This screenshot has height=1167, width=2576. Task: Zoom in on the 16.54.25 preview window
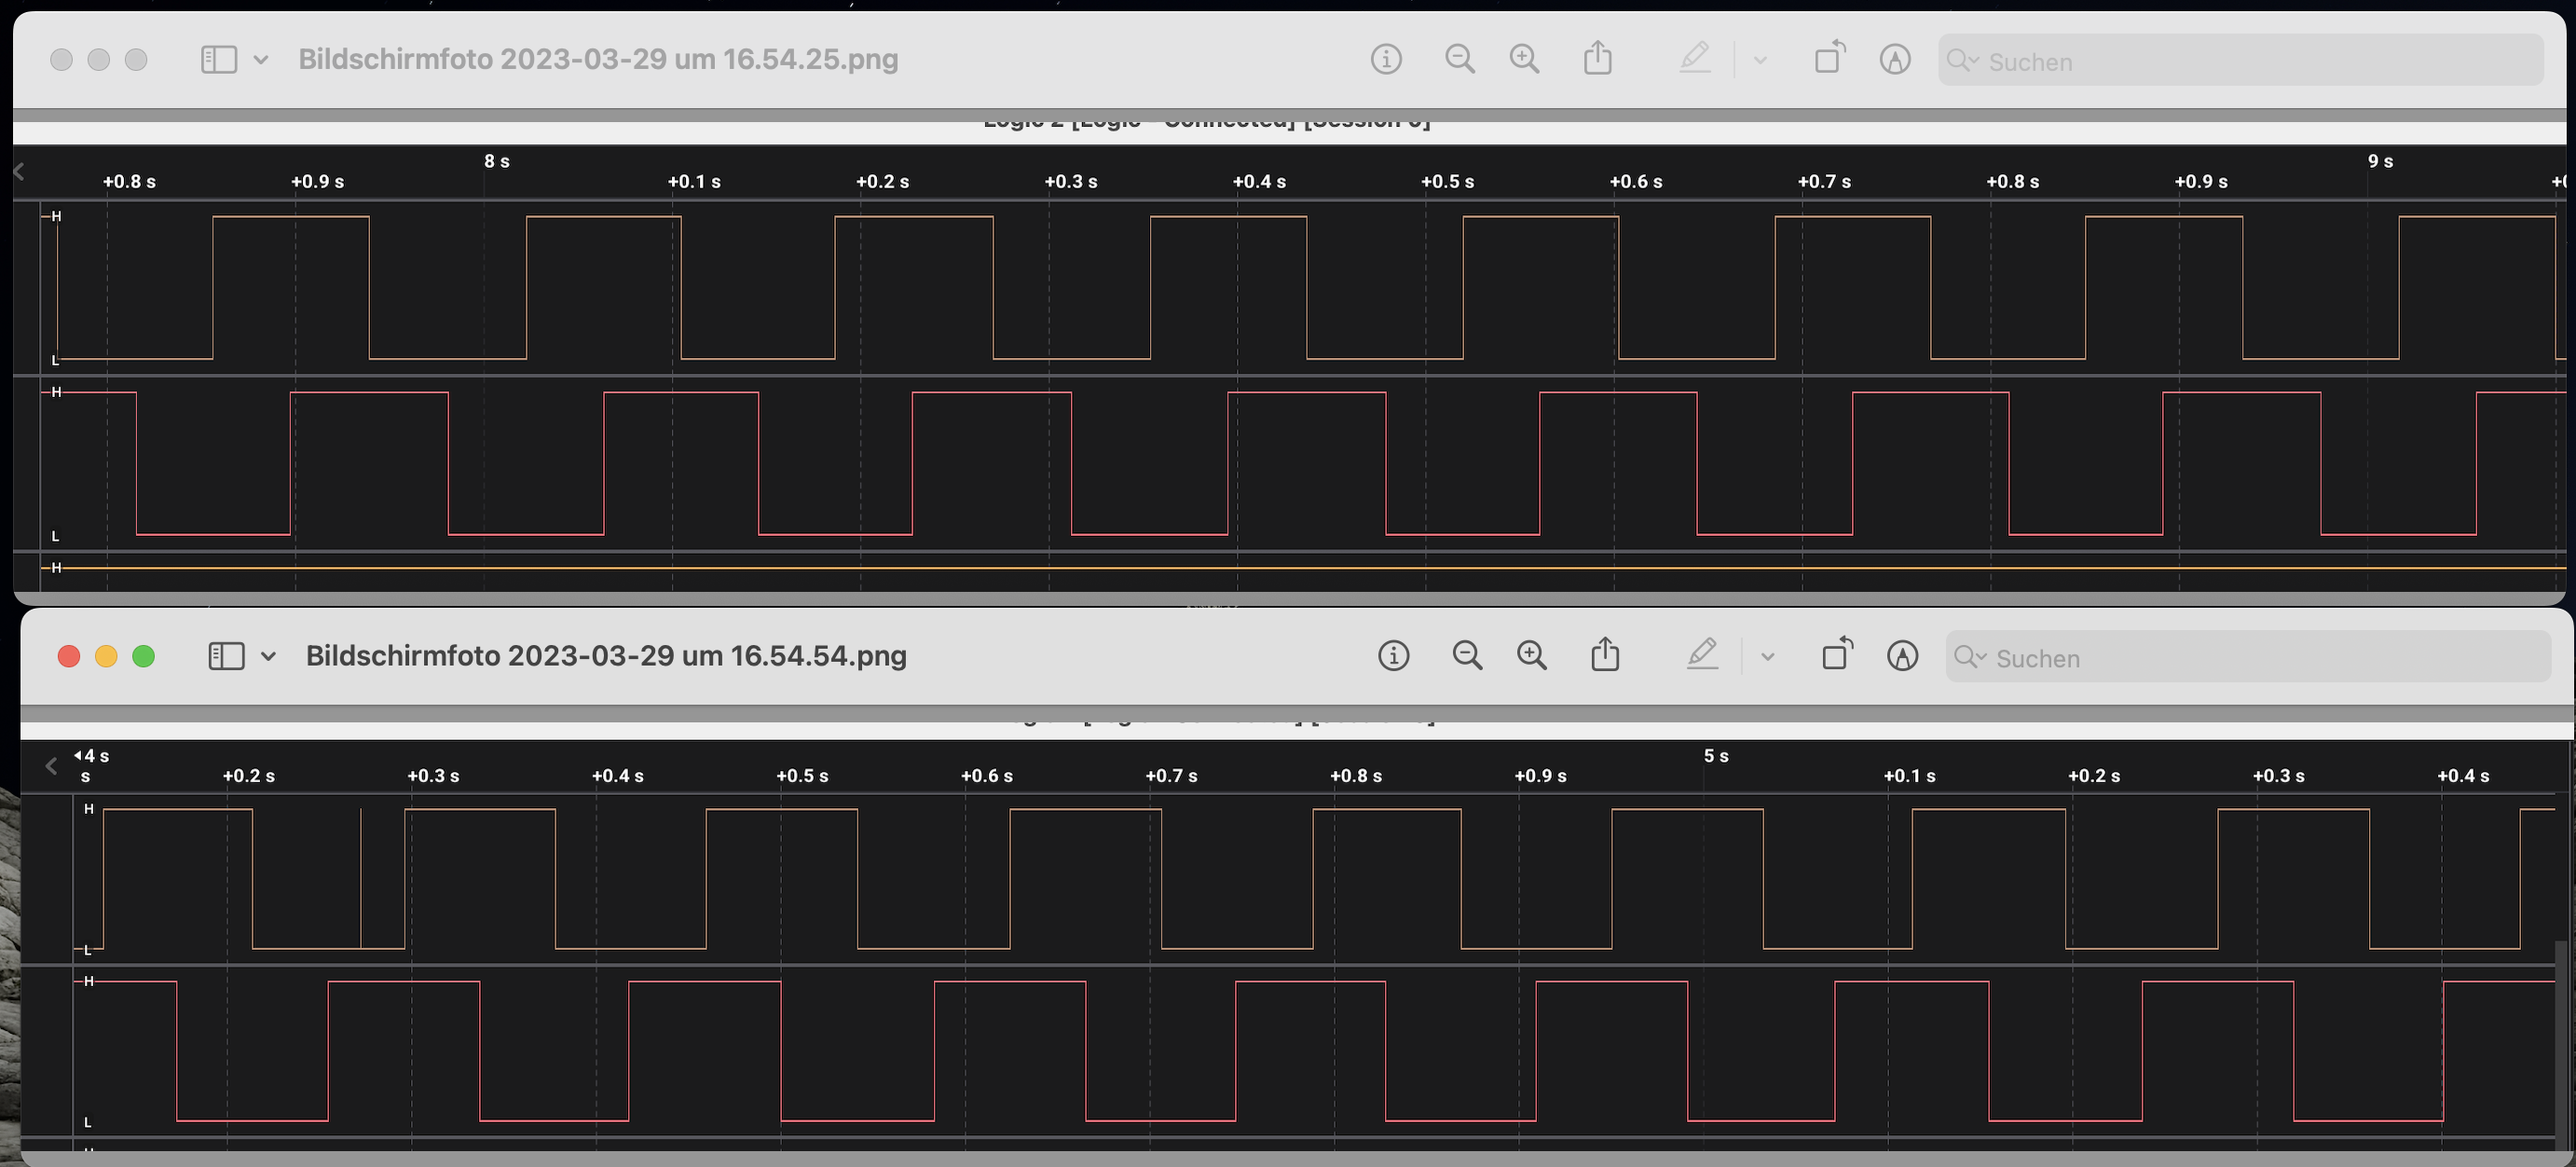coord(1523,59)
